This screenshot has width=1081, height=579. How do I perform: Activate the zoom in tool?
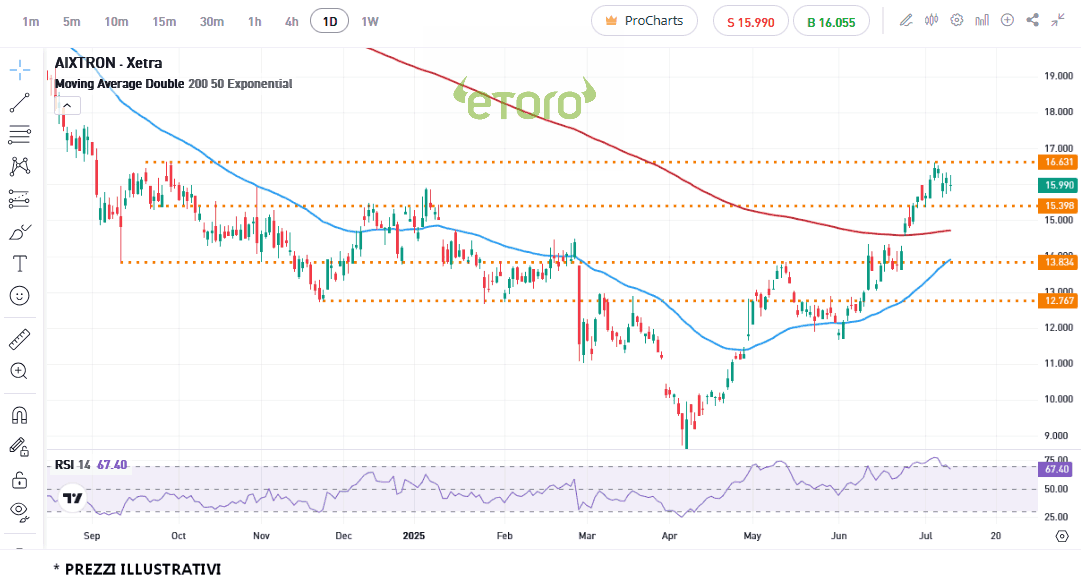point(19,372)
